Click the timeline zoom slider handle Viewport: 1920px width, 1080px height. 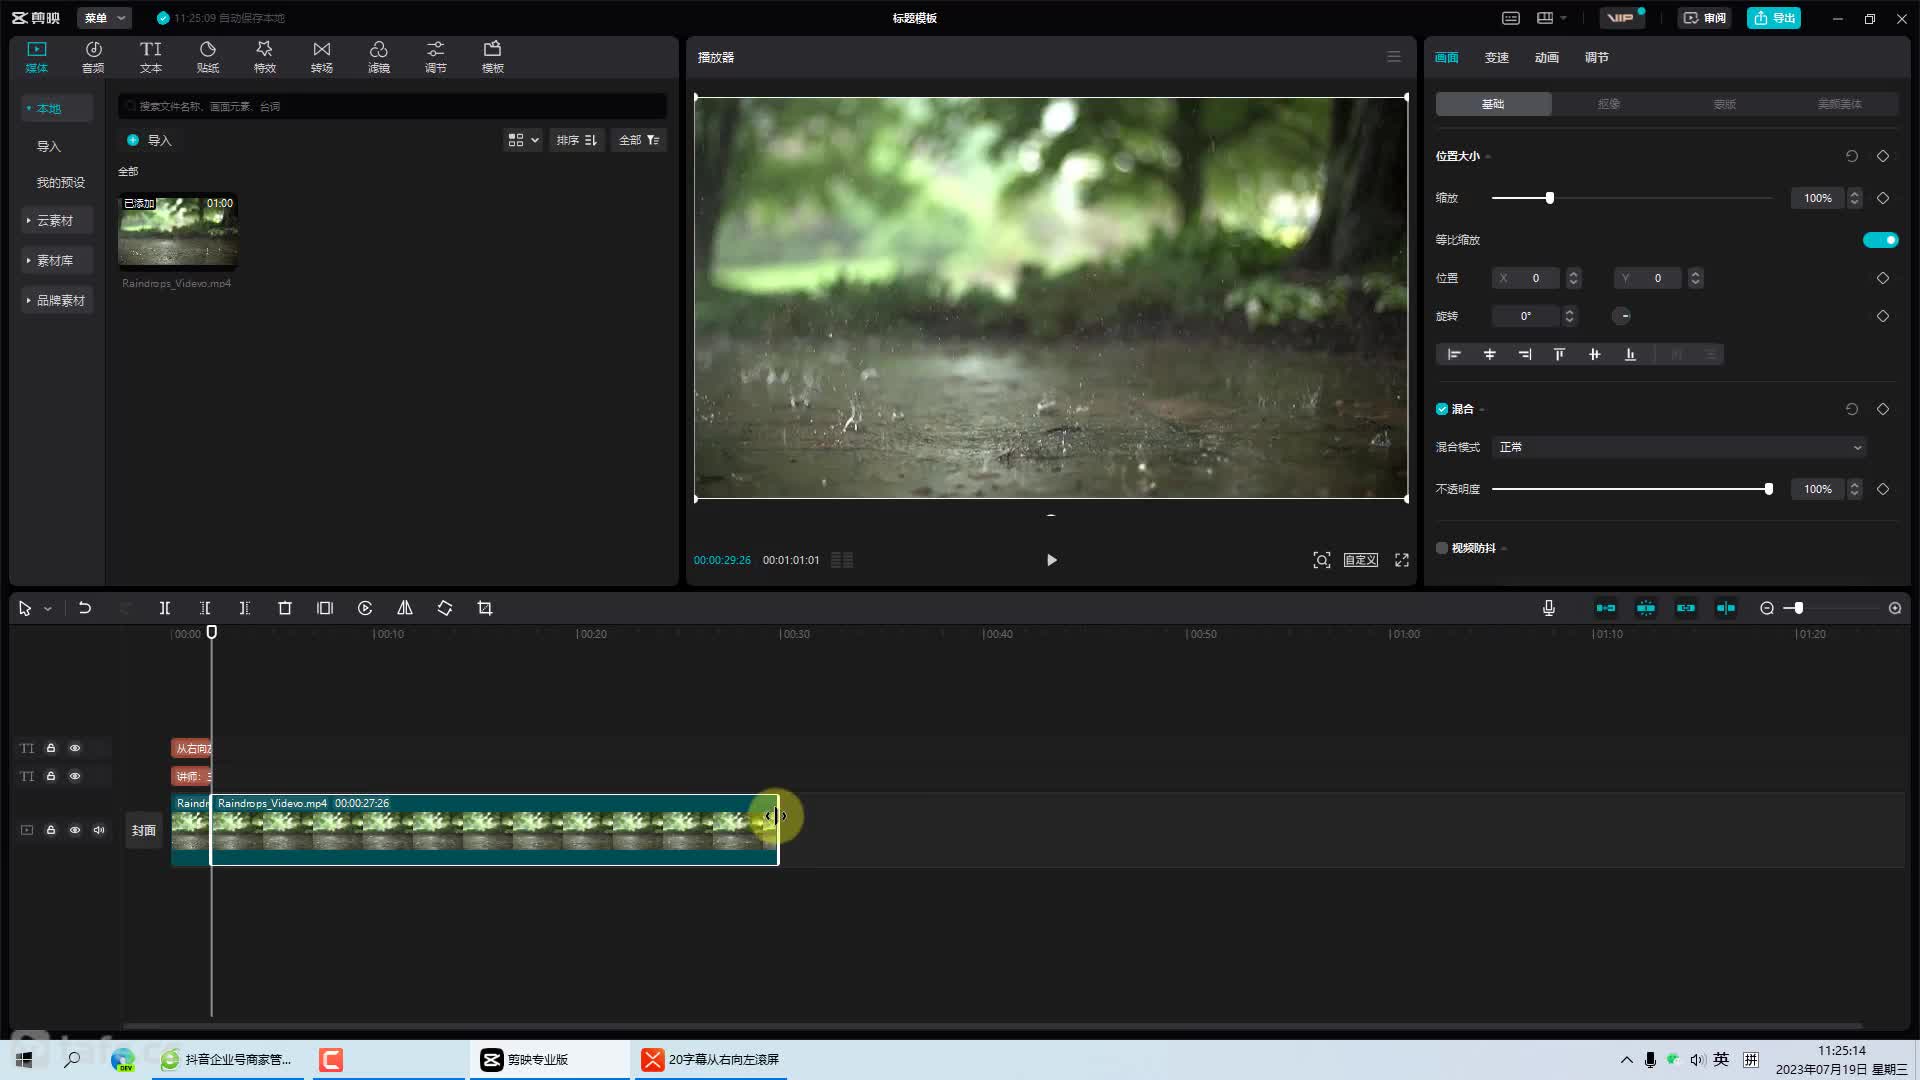point(1799,608)
